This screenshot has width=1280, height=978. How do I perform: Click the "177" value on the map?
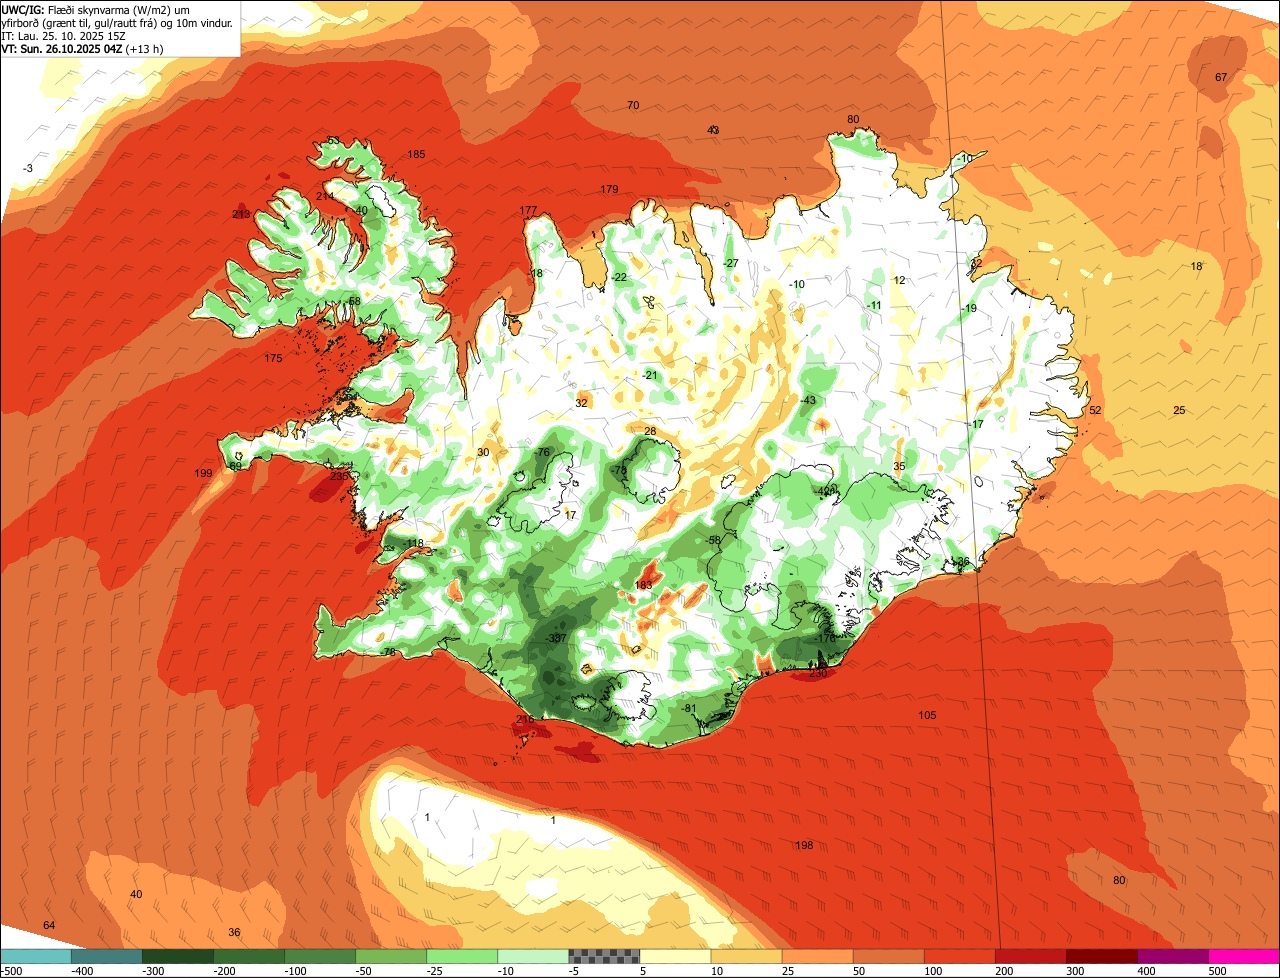tap(528, 210)
